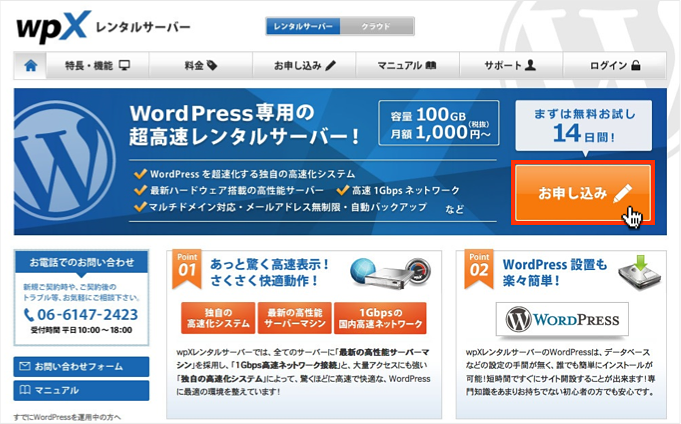
Task: Click the blue マニュアル sidebar button
Action: click(81, 390)
